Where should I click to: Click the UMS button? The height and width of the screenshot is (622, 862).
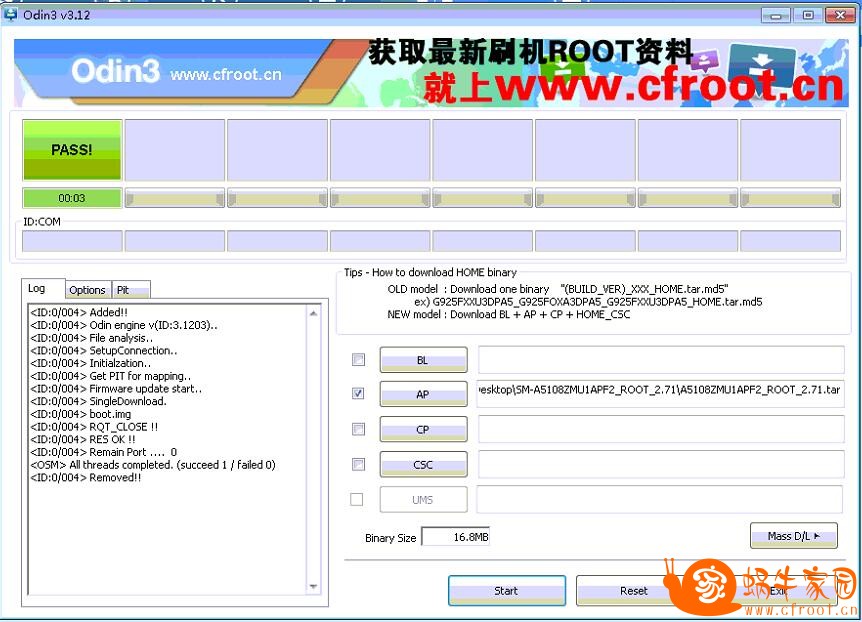coord(423,499)
